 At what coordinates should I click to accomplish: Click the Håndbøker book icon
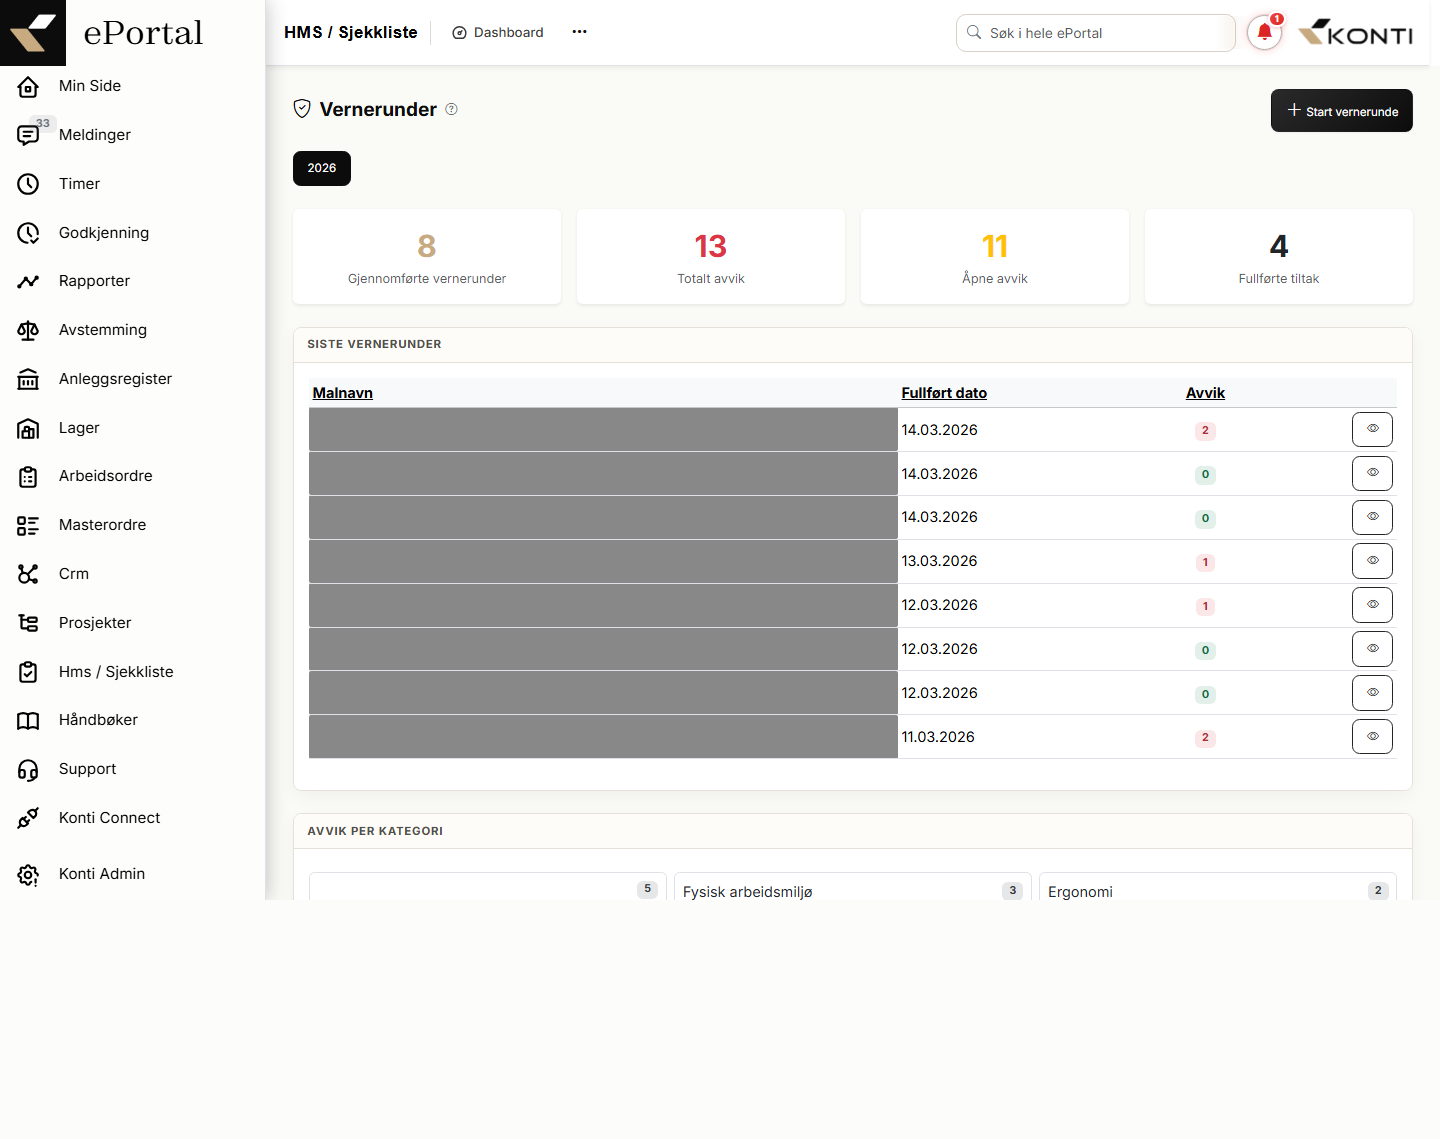pyautogui.click(x=28, y=720)
